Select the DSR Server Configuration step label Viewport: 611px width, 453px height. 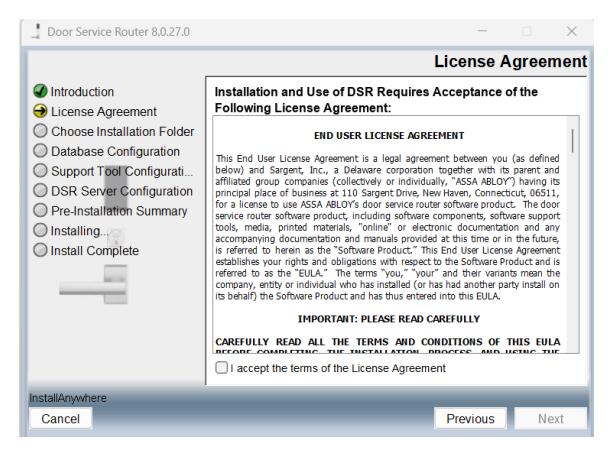(122, 191)
